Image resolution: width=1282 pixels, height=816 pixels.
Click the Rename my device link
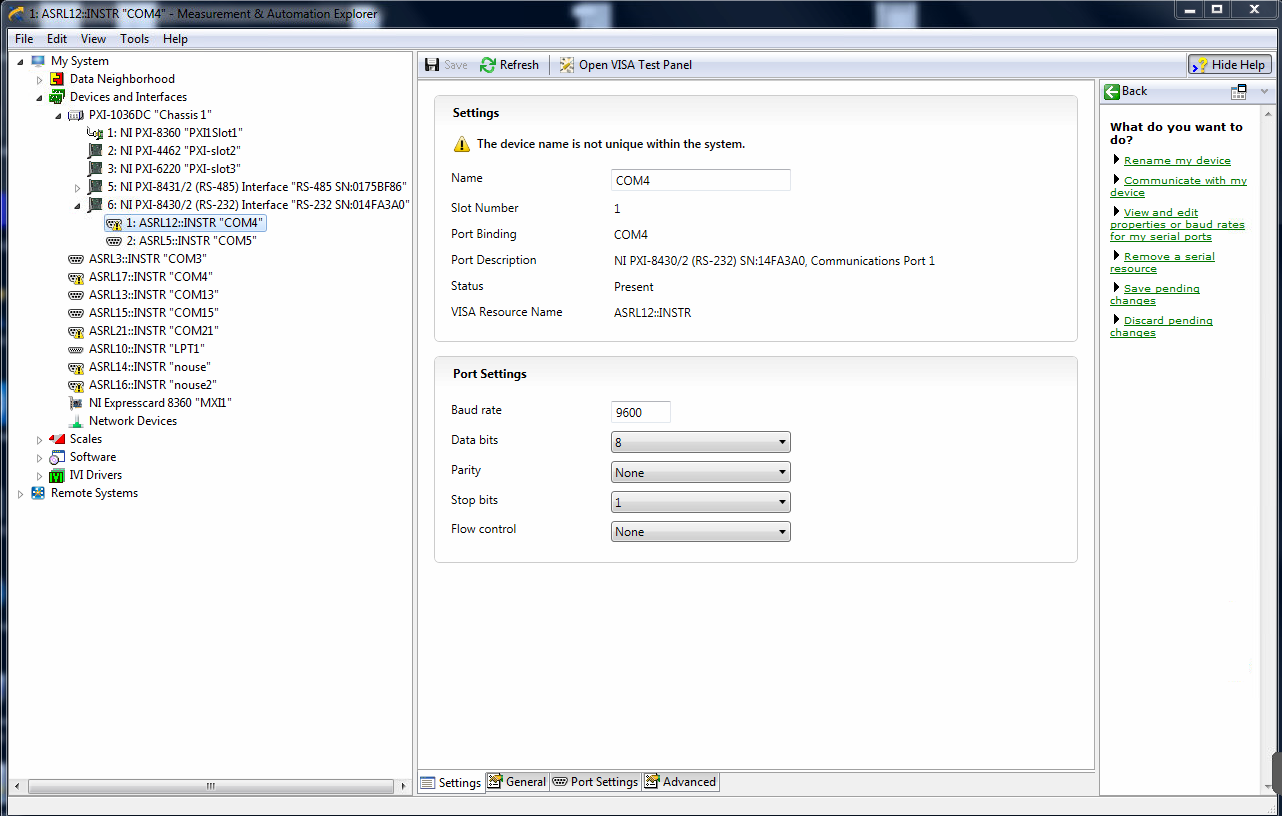(1176, 160)
